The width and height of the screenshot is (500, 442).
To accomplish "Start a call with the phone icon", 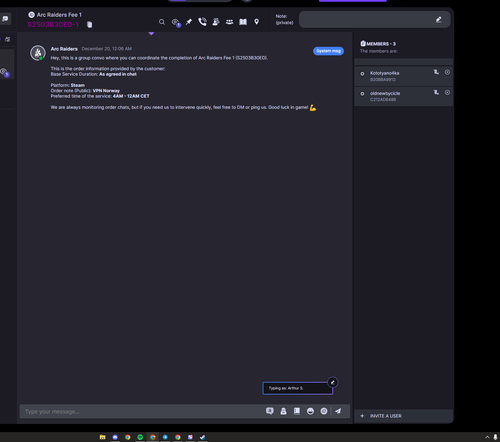I will tap(202, 22).
